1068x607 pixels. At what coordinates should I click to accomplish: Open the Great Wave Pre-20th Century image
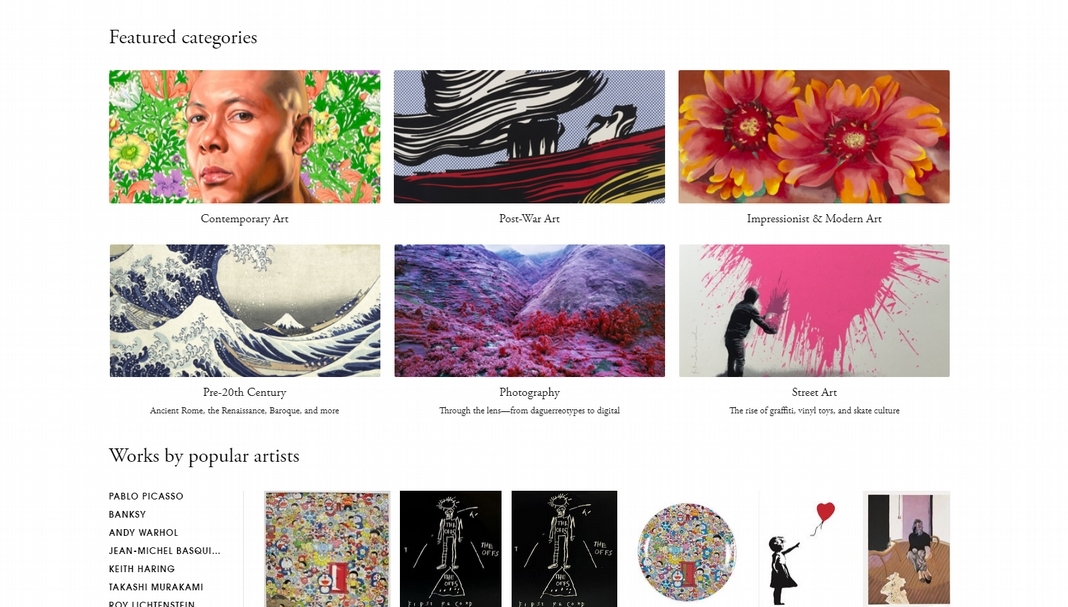245,311
